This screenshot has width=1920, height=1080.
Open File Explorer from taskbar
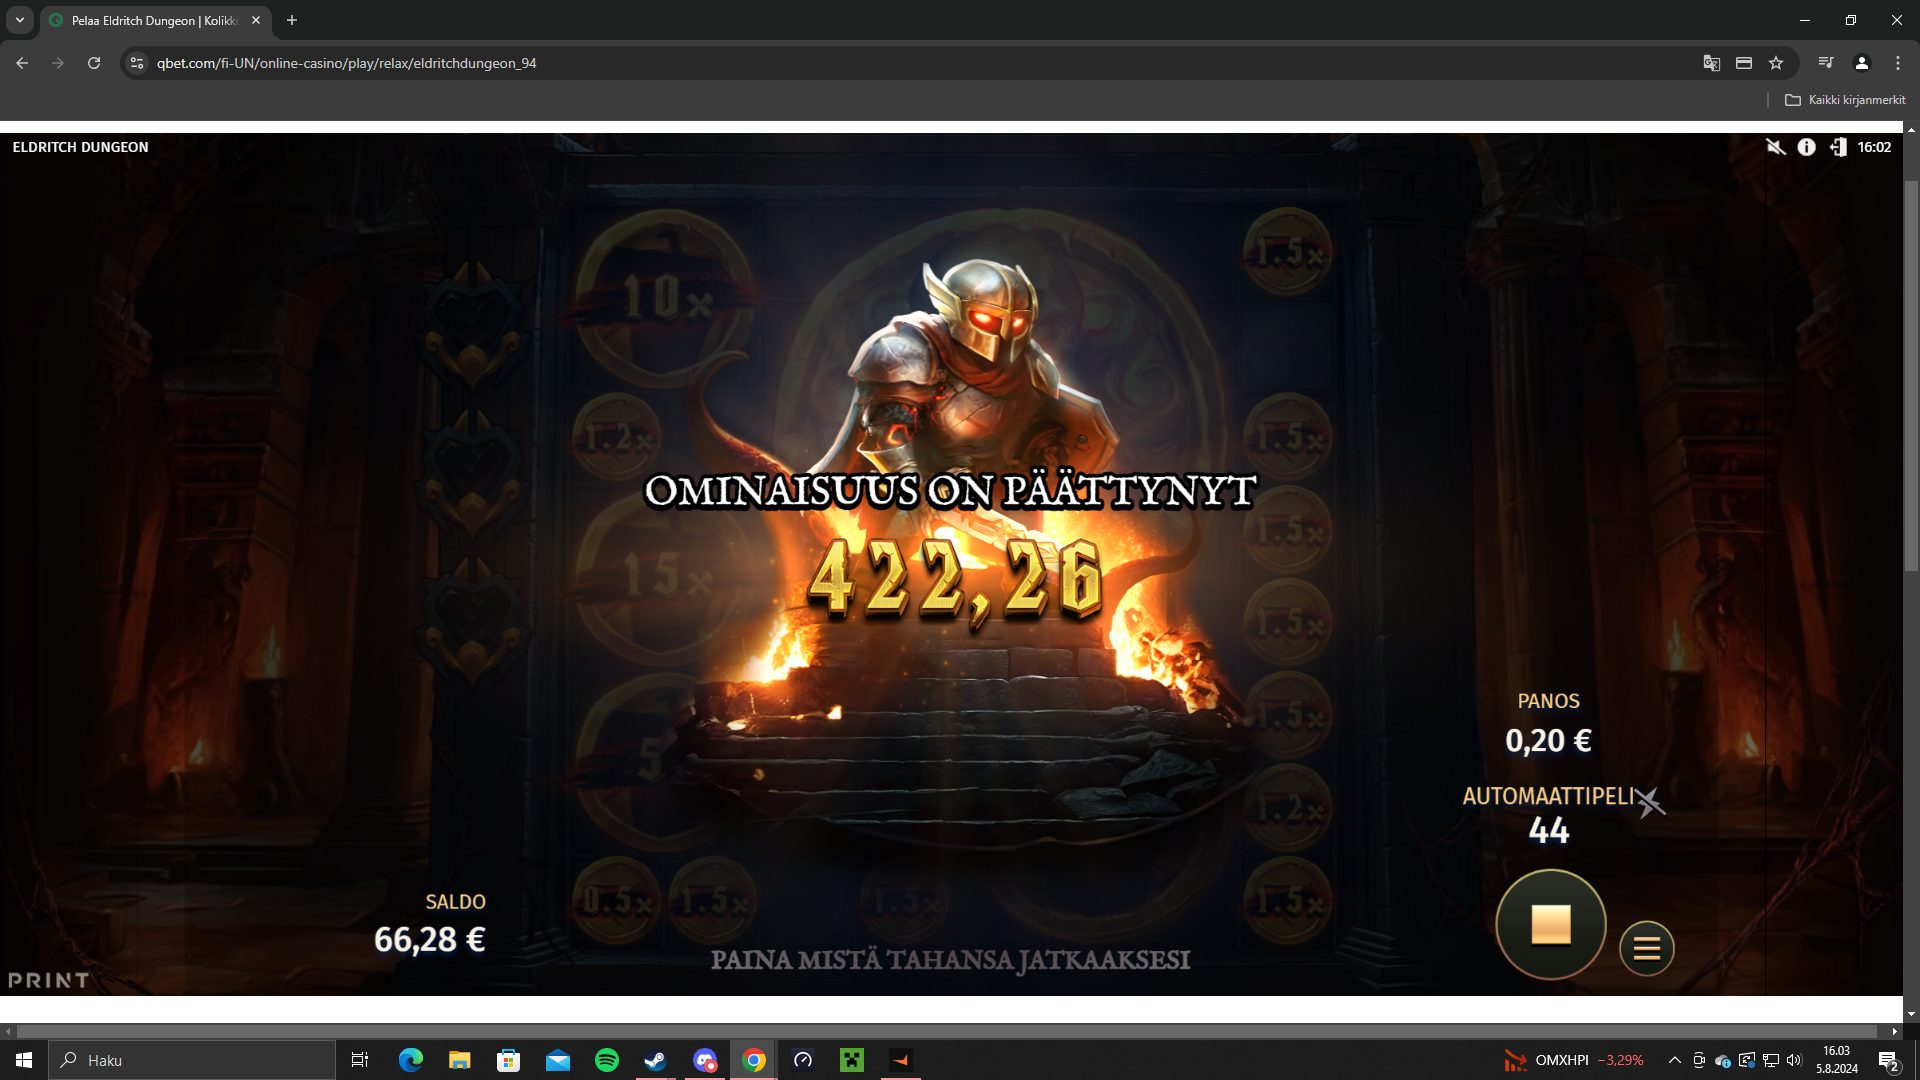(459, 1060)
